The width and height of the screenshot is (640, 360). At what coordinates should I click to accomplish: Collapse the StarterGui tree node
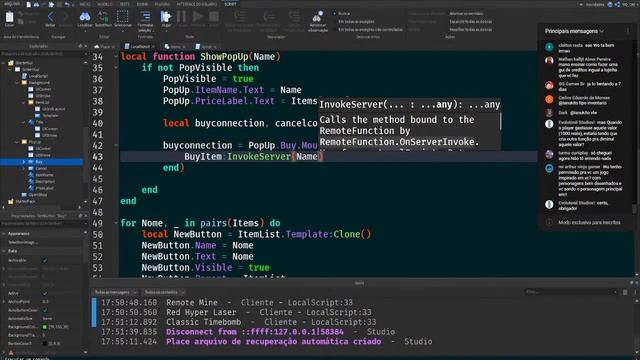[x=4, y=63]
